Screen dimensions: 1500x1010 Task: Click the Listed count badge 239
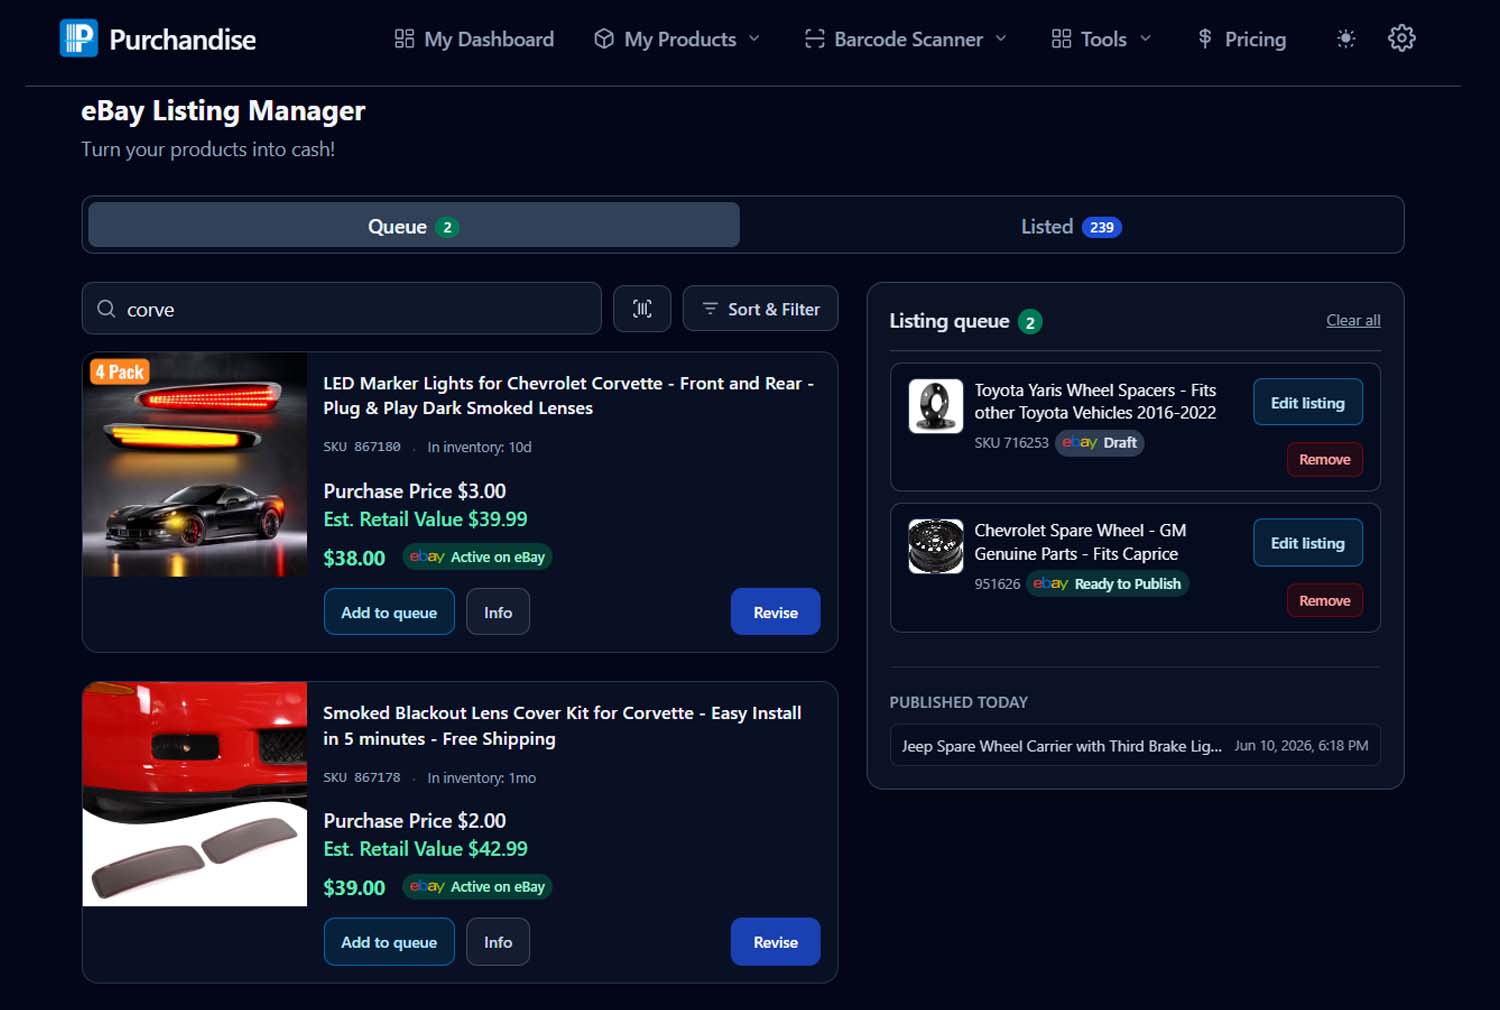pyautogui.click(x=1102, y=227)
